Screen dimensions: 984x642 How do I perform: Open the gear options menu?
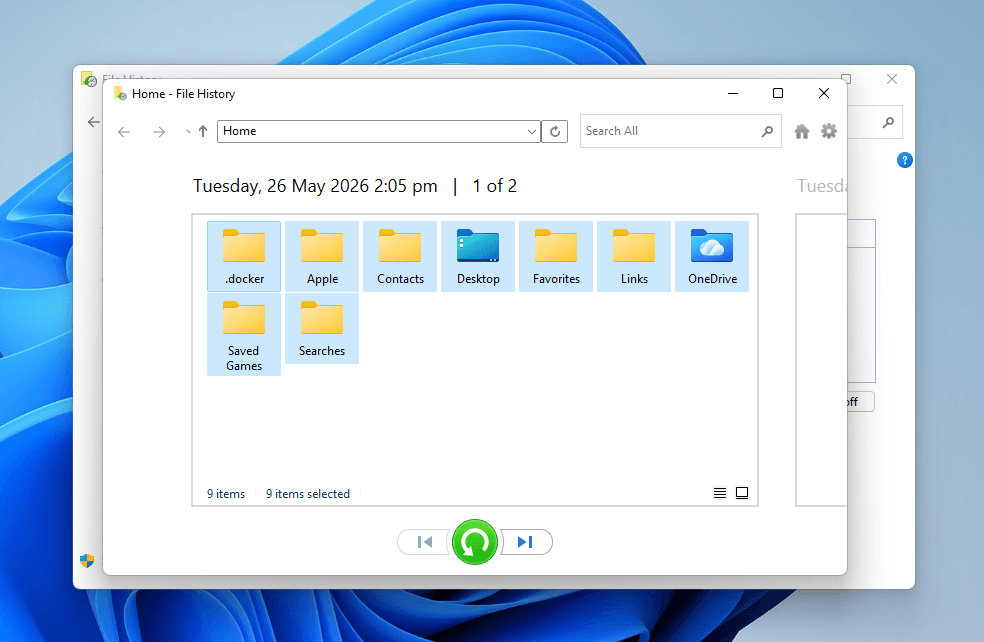(829, 131)
